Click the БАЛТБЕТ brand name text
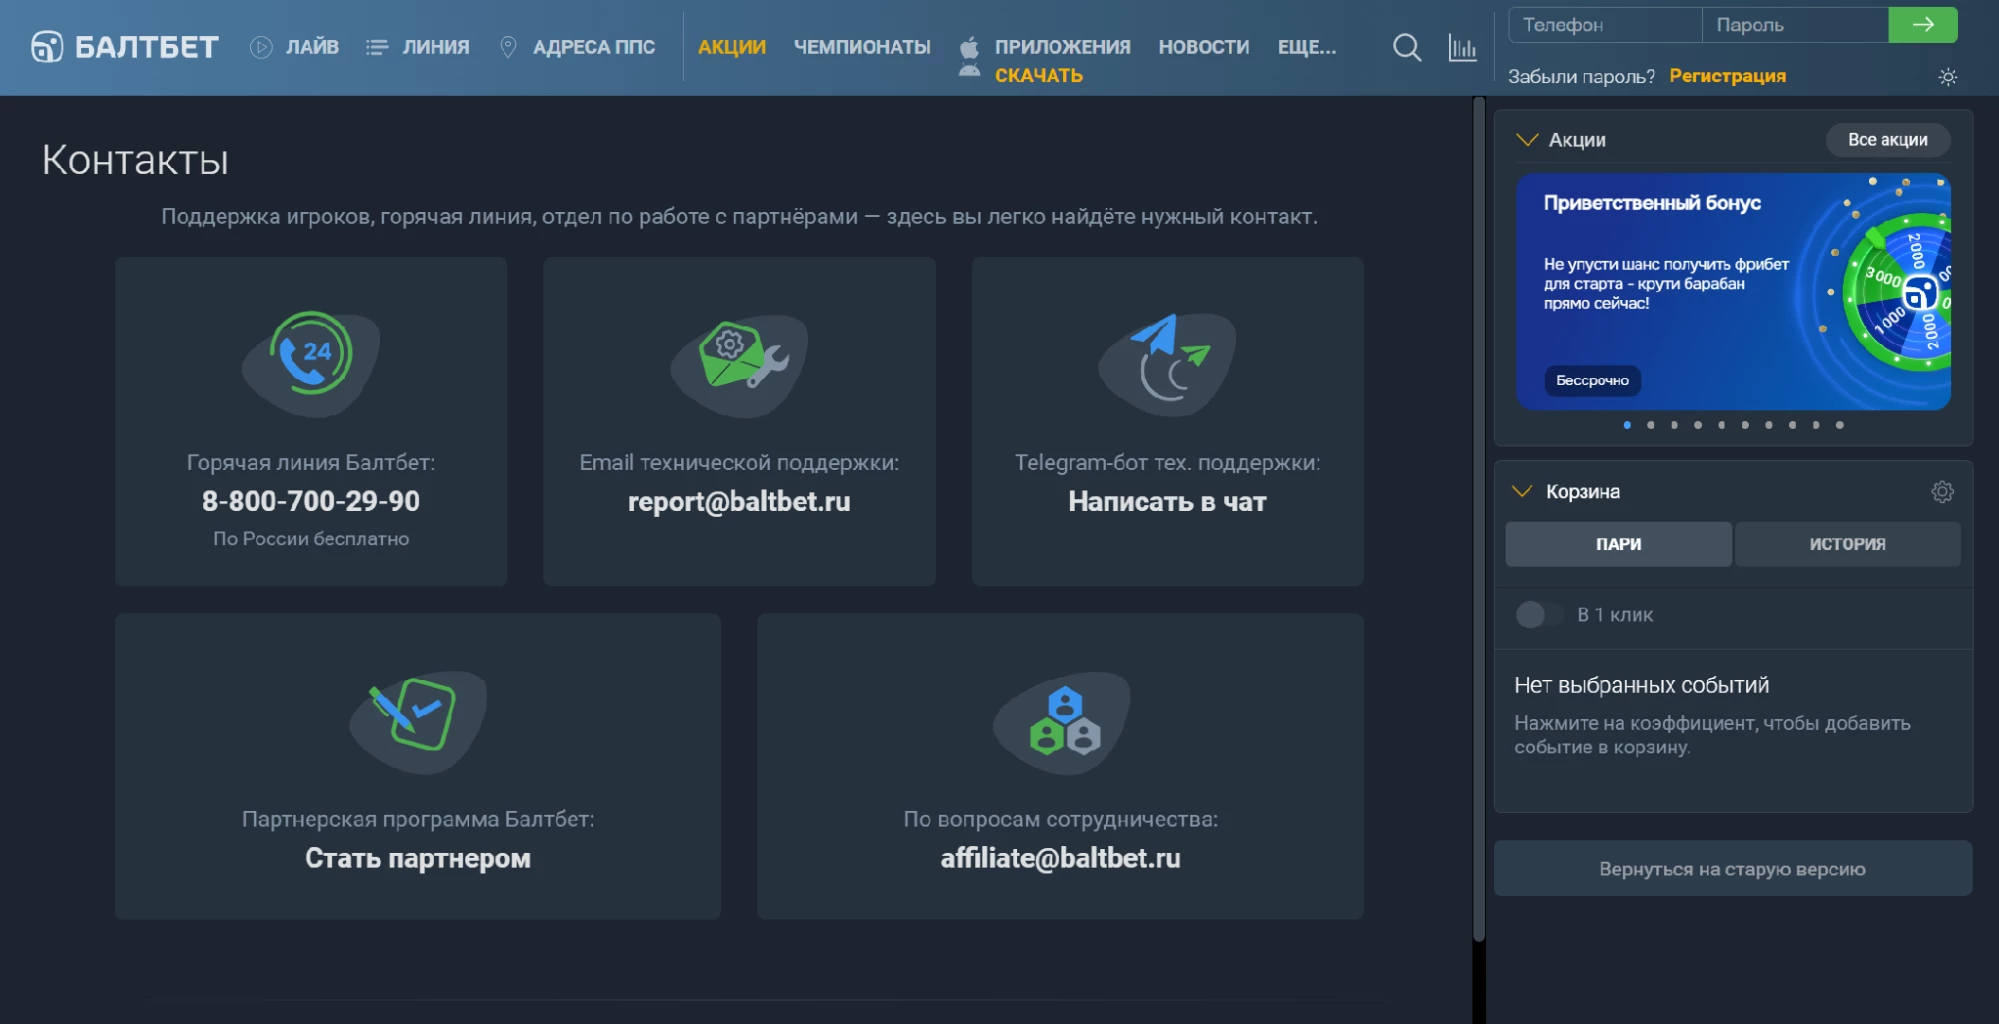The height and width of the screenshot is (1024, 1999). pos(147,47)
